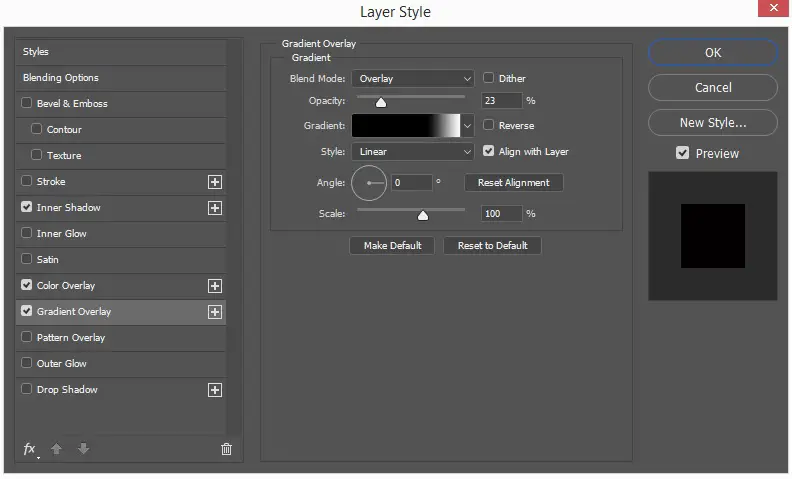
Task: Enable the Stroke checkbox
Action: pyautogui.click(x=26, y=181)
